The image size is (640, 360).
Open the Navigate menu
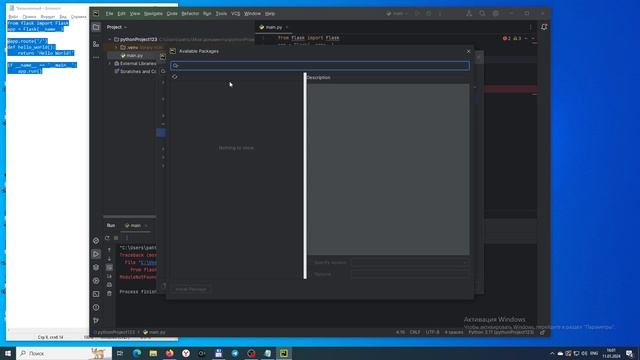coord(153,13)
